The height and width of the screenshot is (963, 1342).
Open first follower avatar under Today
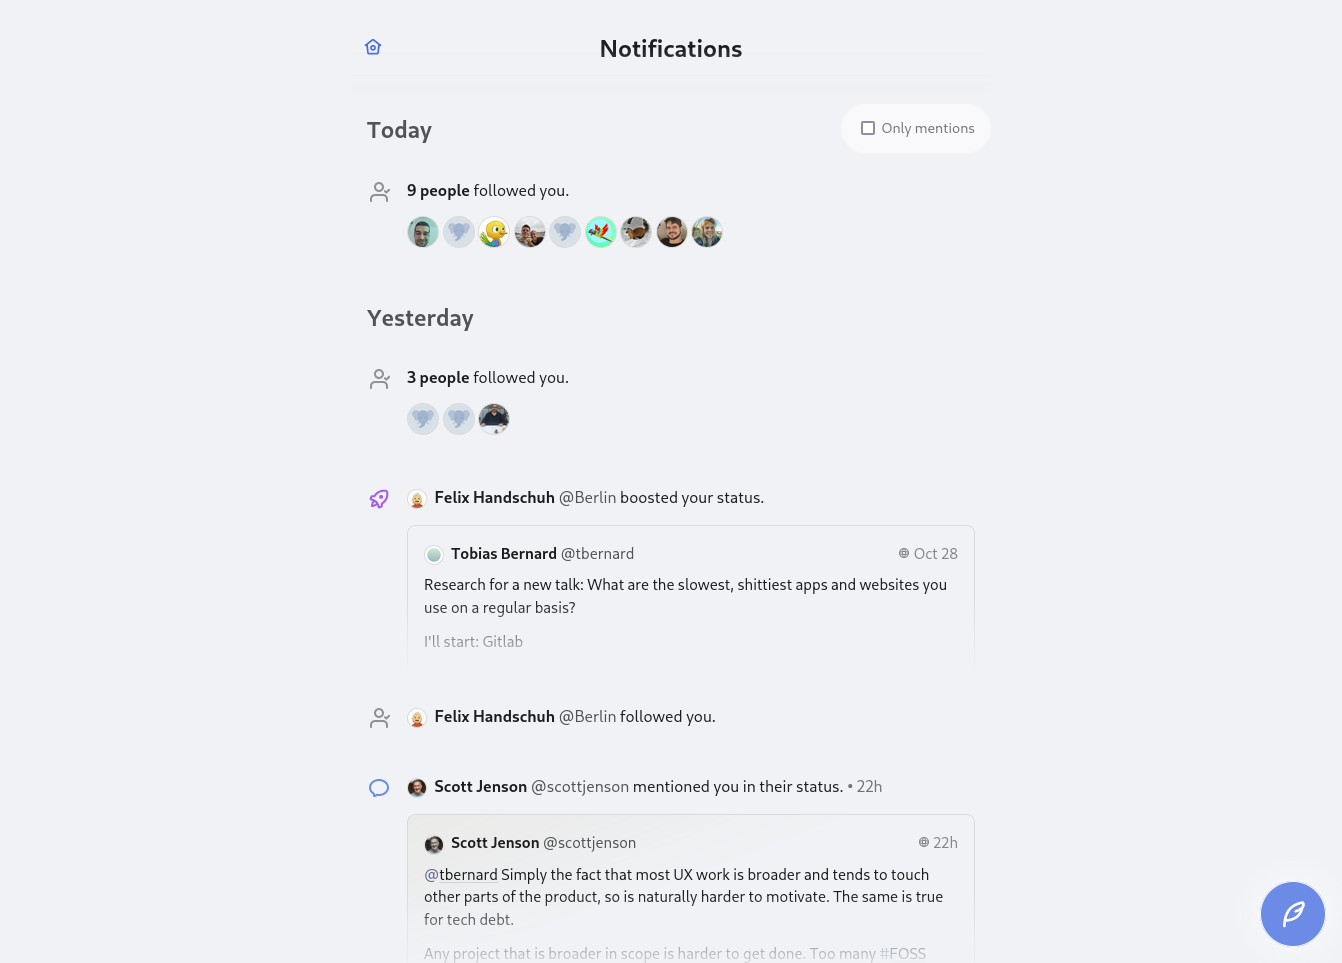[x=423, y=232]
